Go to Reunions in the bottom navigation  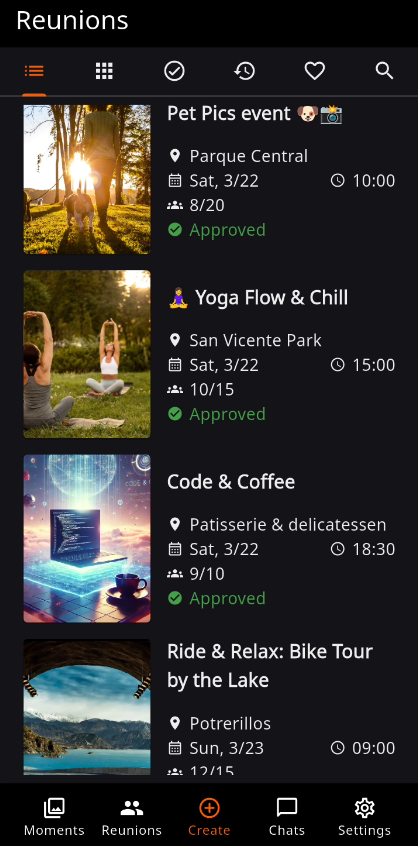click(x=132, y=816)
